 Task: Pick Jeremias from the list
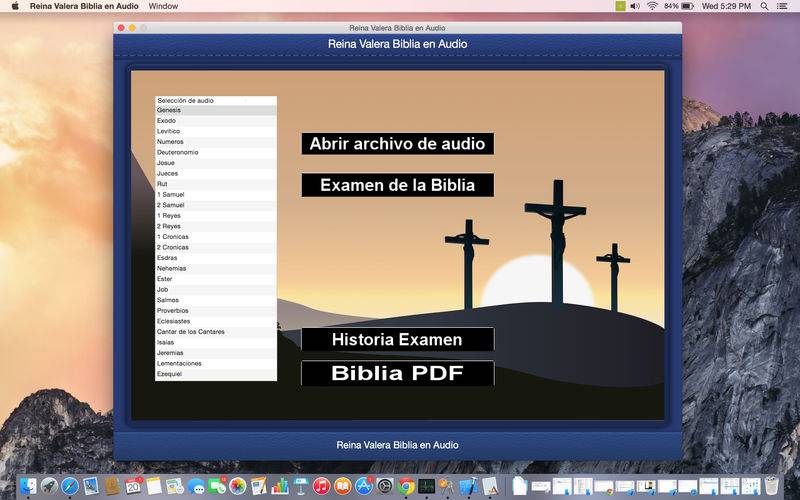216,353
